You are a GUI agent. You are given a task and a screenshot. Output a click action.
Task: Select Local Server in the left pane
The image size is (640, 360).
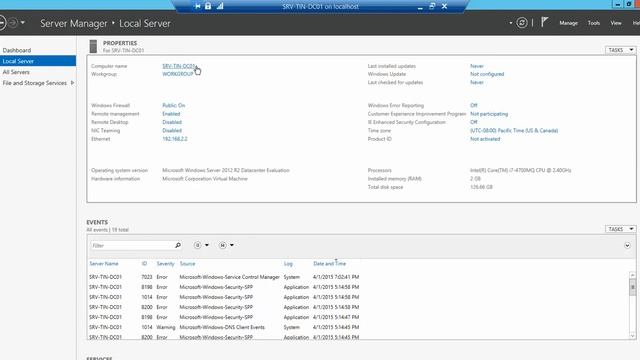pyautogui.click(x=38, y=61)
